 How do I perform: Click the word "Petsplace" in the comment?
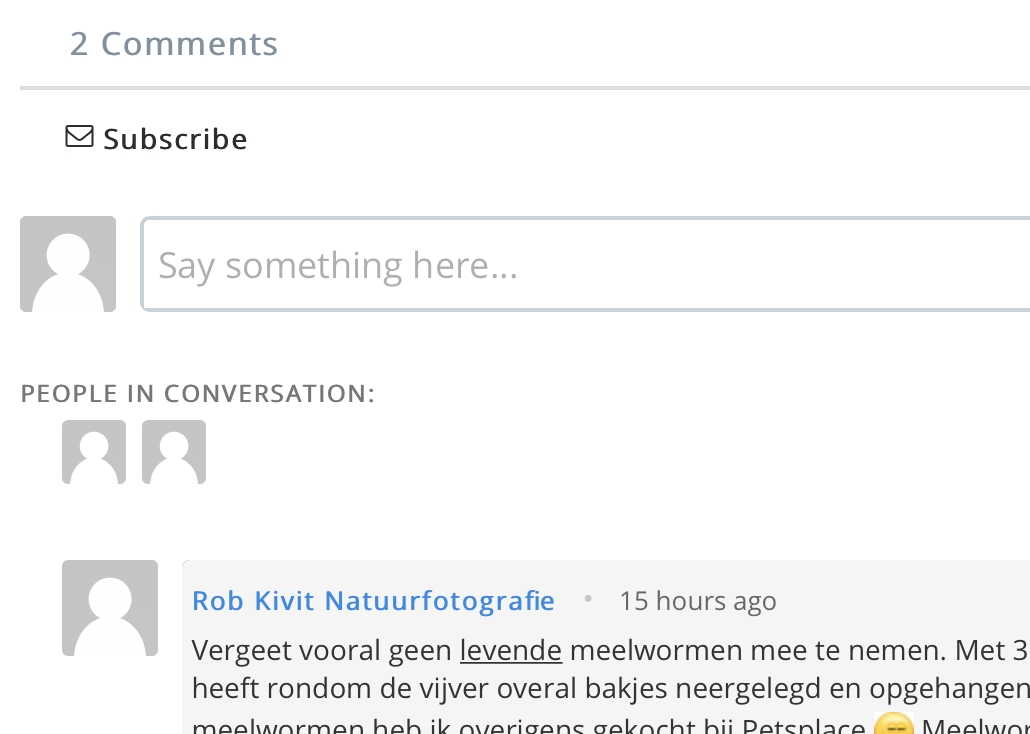pos(803,727)
